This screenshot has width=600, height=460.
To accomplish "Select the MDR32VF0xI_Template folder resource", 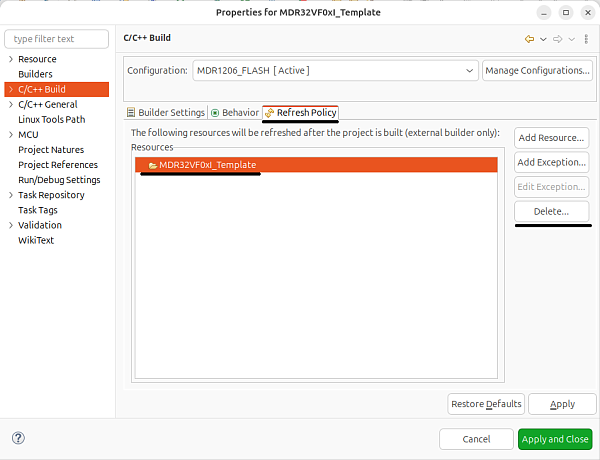I will pyautogui.click(x=207, y=165).
